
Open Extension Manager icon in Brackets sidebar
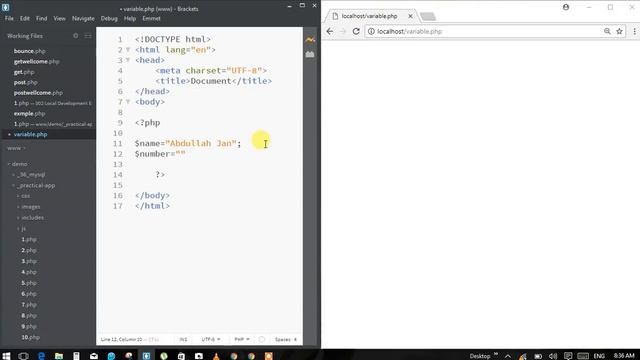click(310, 54)
